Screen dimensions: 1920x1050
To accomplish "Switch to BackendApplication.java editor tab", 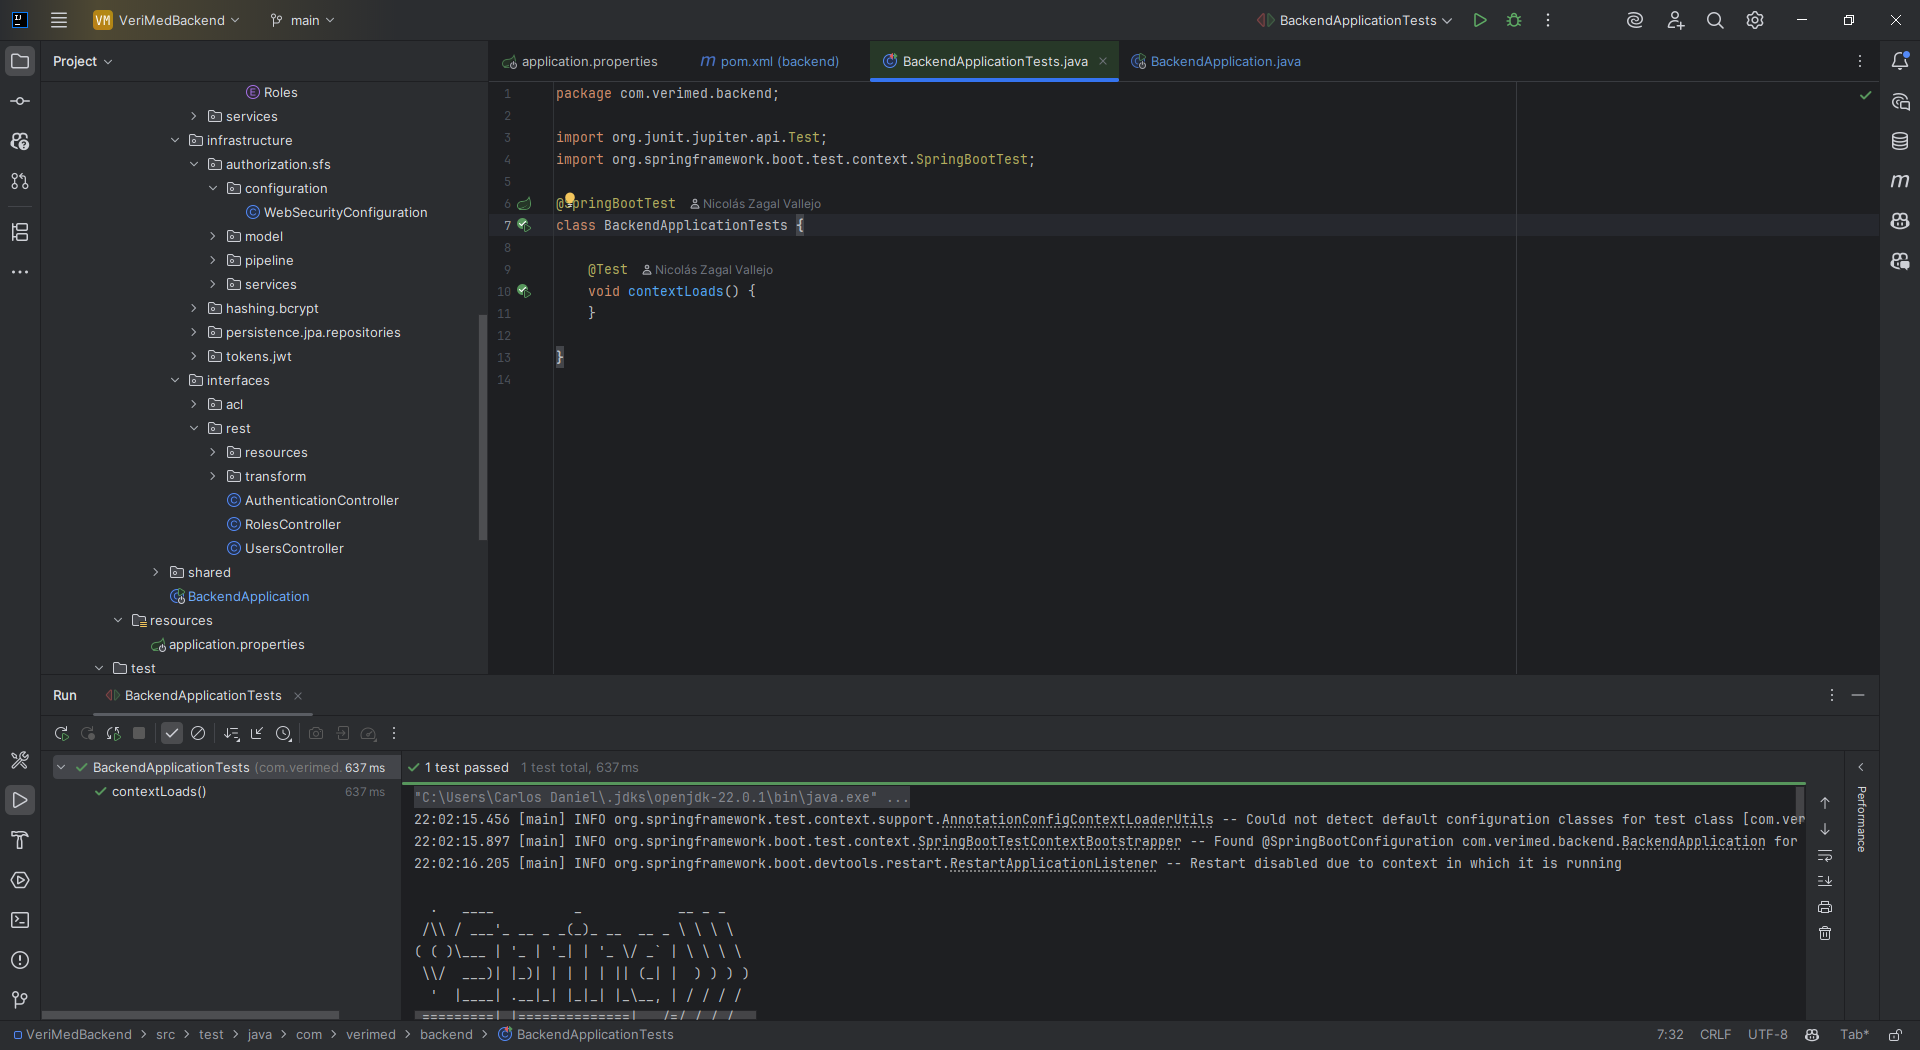I will 1216,61.
